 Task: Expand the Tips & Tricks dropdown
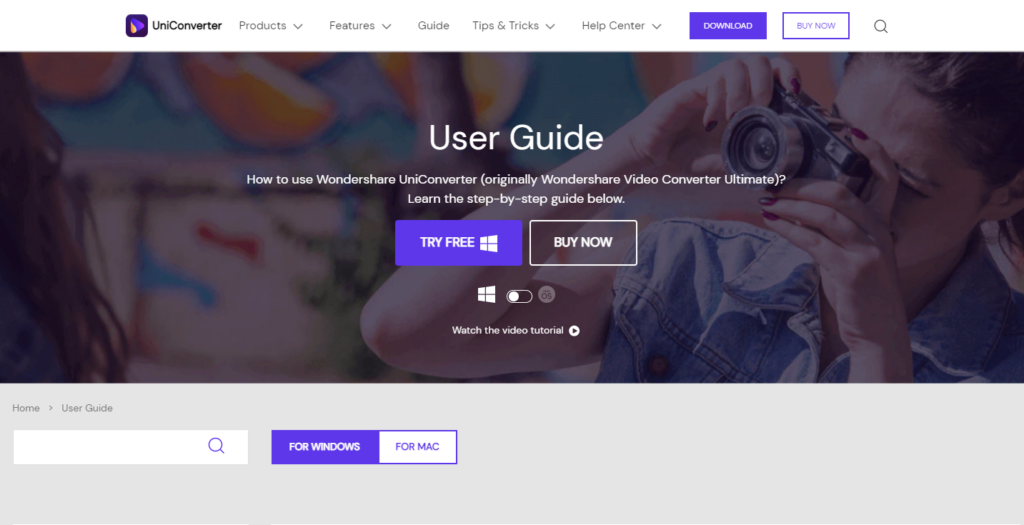(x=514, y=26)
